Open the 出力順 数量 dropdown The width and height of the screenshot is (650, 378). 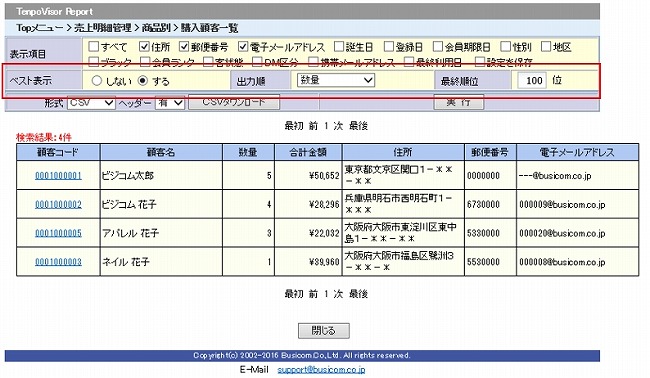(x=336, y=80)
